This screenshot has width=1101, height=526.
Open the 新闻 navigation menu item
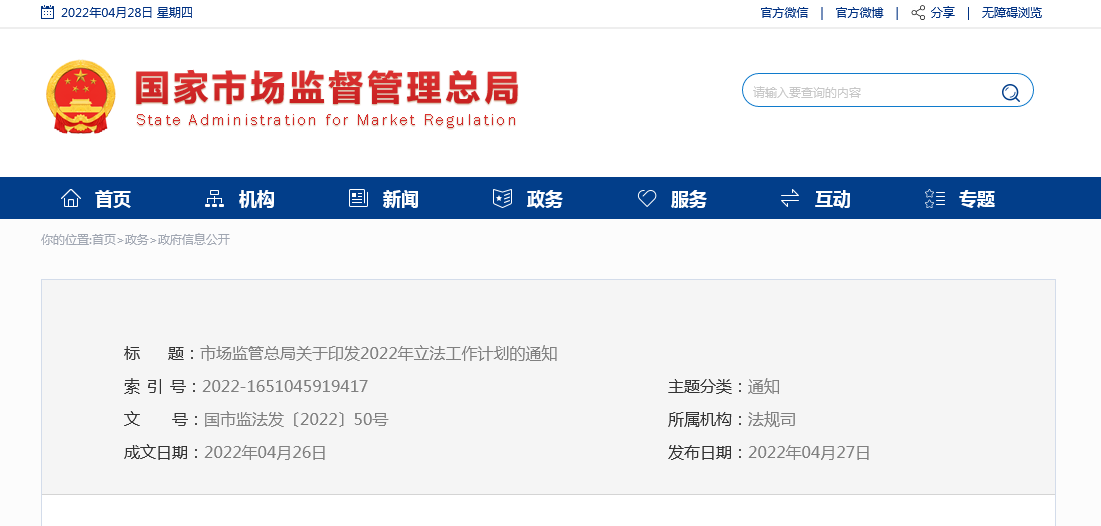(400, 199)
